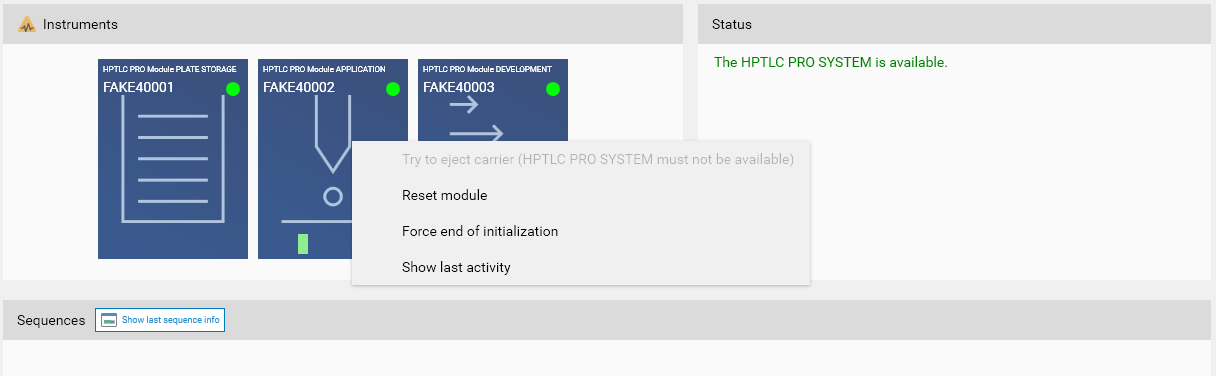This screenshot has height=376, width=1216.
Task: Open Show last sequence info
Action: [x=160, y=320]
